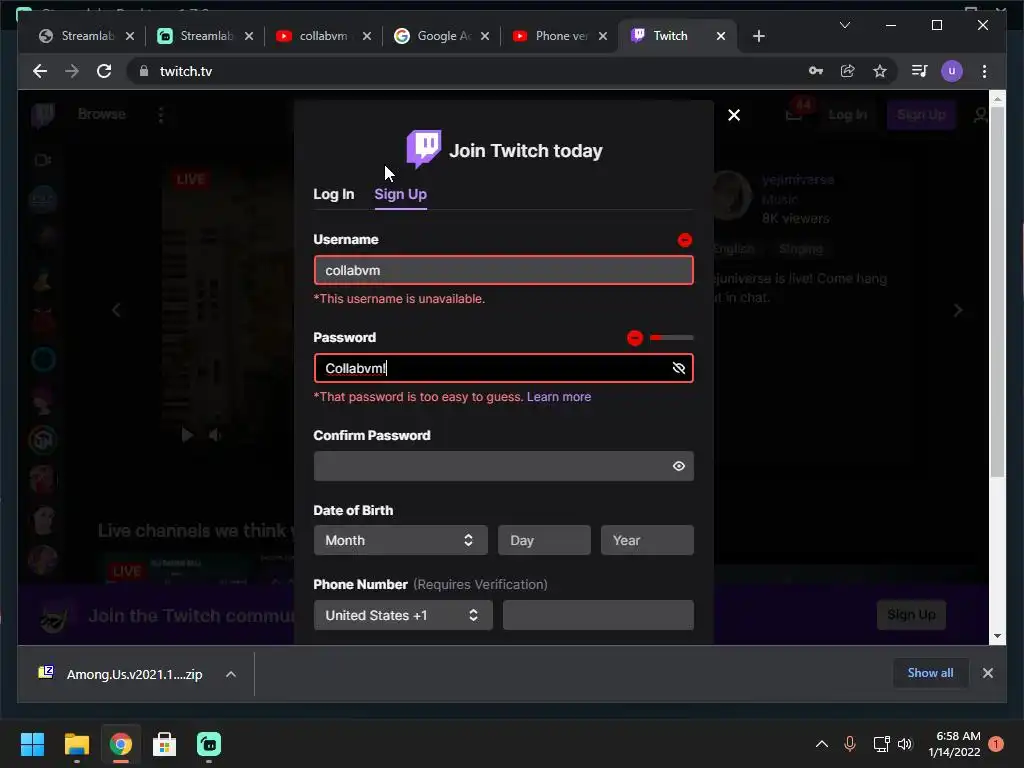Screen dimensions: 1024x768
Task: Bookmark this page with star icon
Action: click(880, 71)
